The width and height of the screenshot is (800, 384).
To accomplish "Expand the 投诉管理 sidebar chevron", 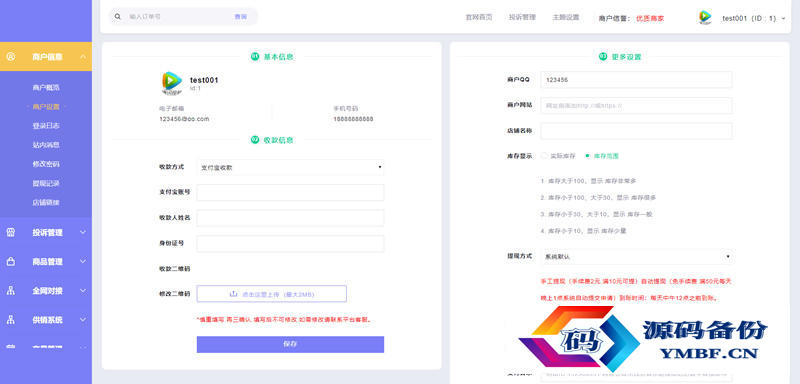I will [83, 233].
